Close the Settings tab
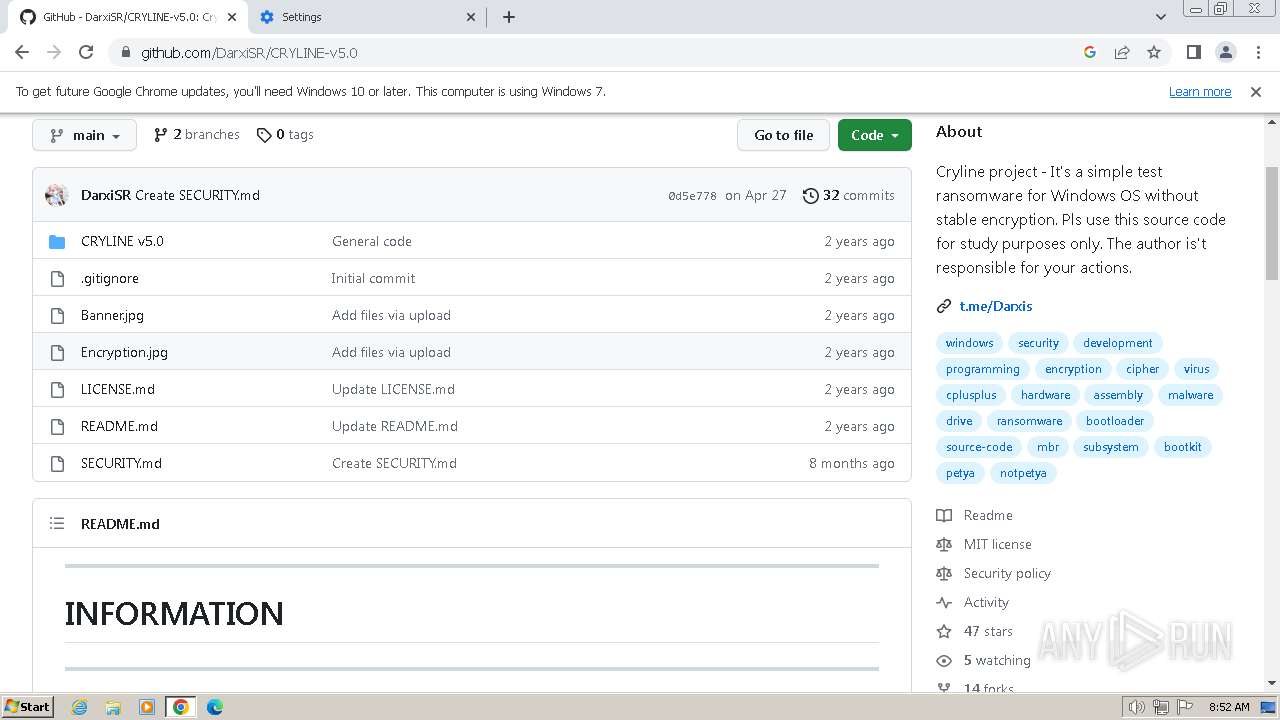Image resolution: width=1280 pixels, height=720 pixels. click(x=472, y=17)
